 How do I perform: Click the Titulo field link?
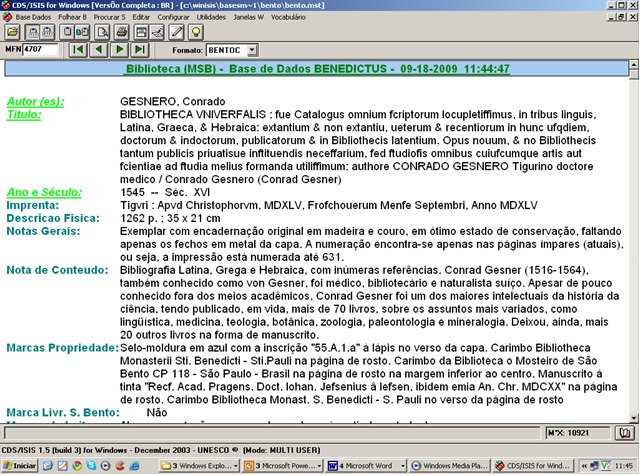[x=24, y=115]
